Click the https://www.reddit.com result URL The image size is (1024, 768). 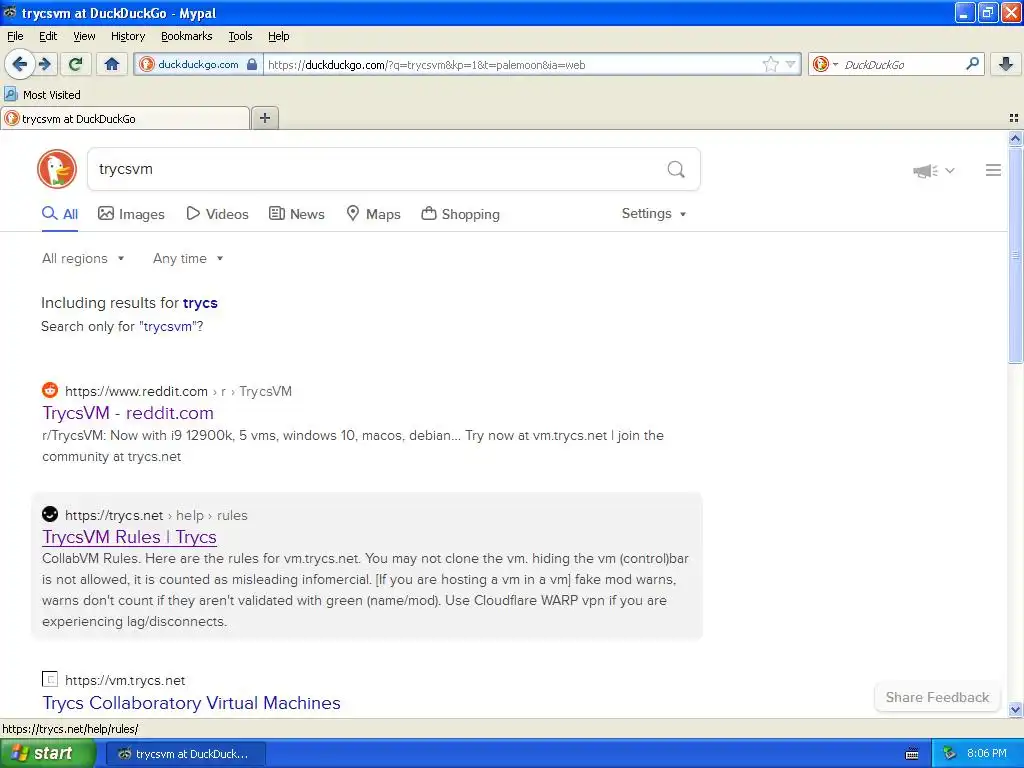(136, 391)
